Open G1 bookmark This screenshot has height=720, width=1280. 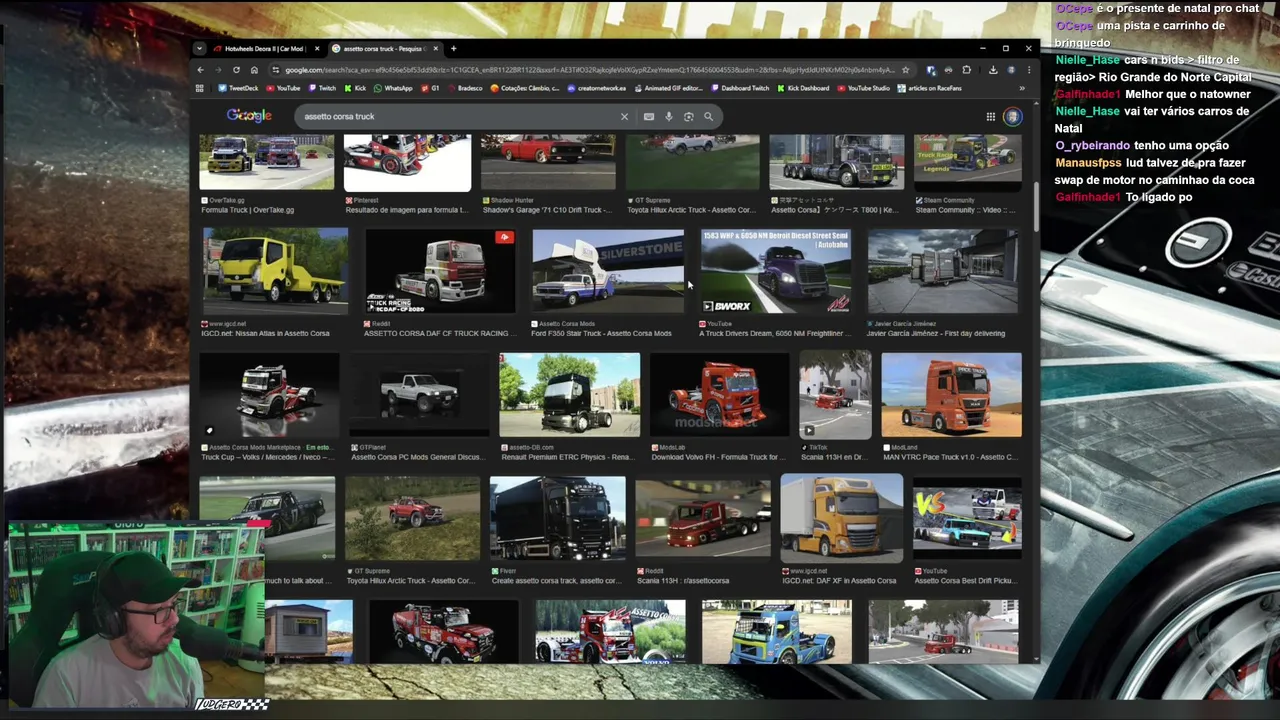pos(430,88)
